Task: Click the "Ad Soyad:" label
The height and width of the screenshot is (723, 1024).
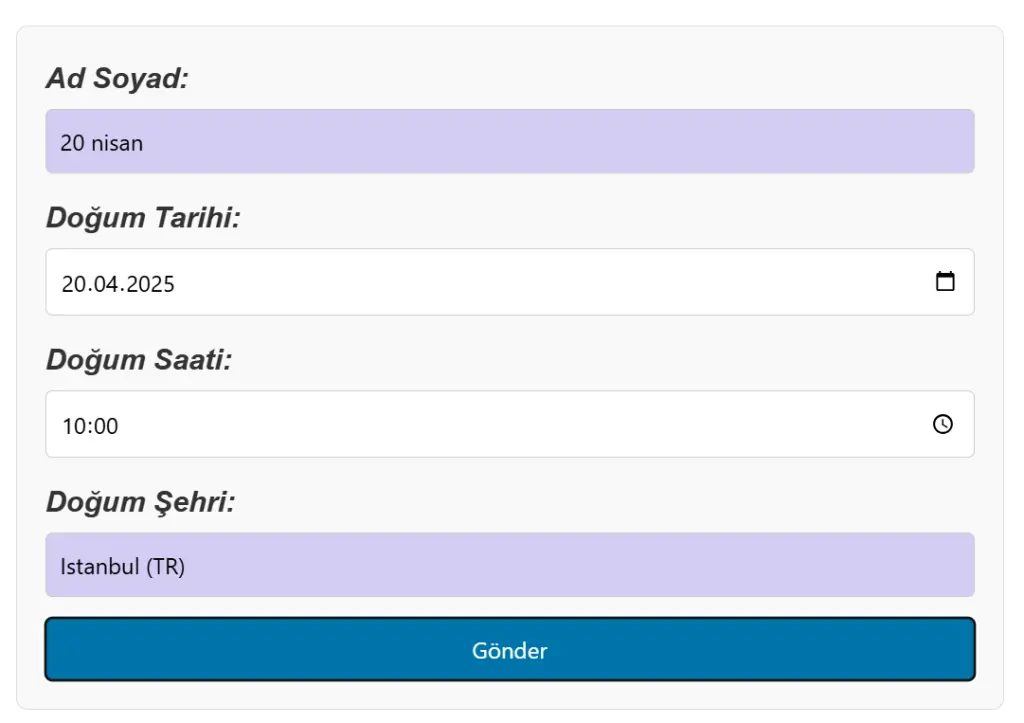Action: coord(117,79)
